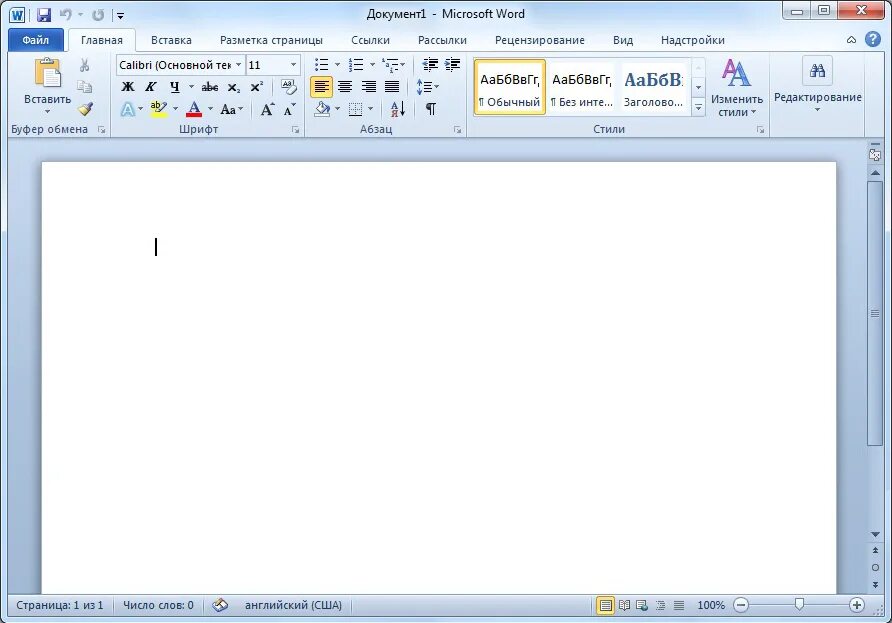Toggle underline Ч formatting
The image size is (892, 623).
[175, 86]
